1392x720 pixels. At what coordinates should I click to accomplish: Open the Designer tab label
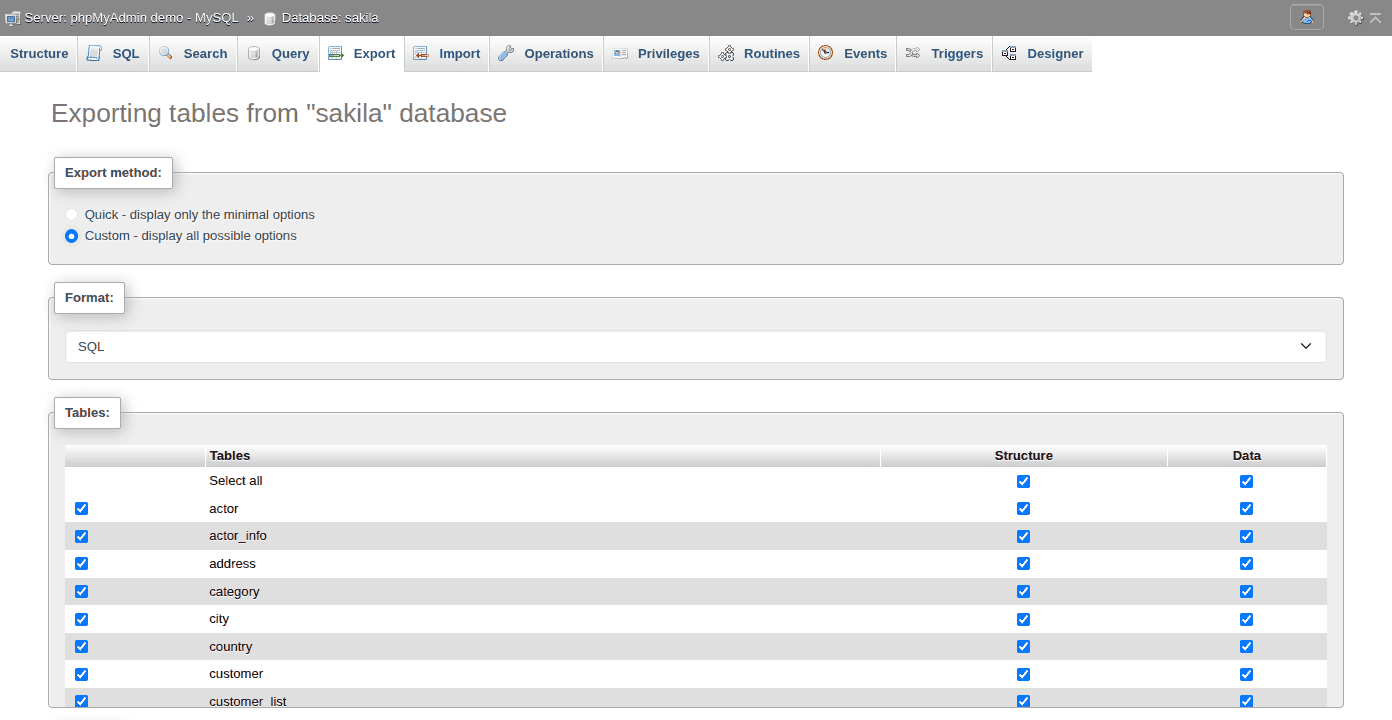click(1055, 54)
